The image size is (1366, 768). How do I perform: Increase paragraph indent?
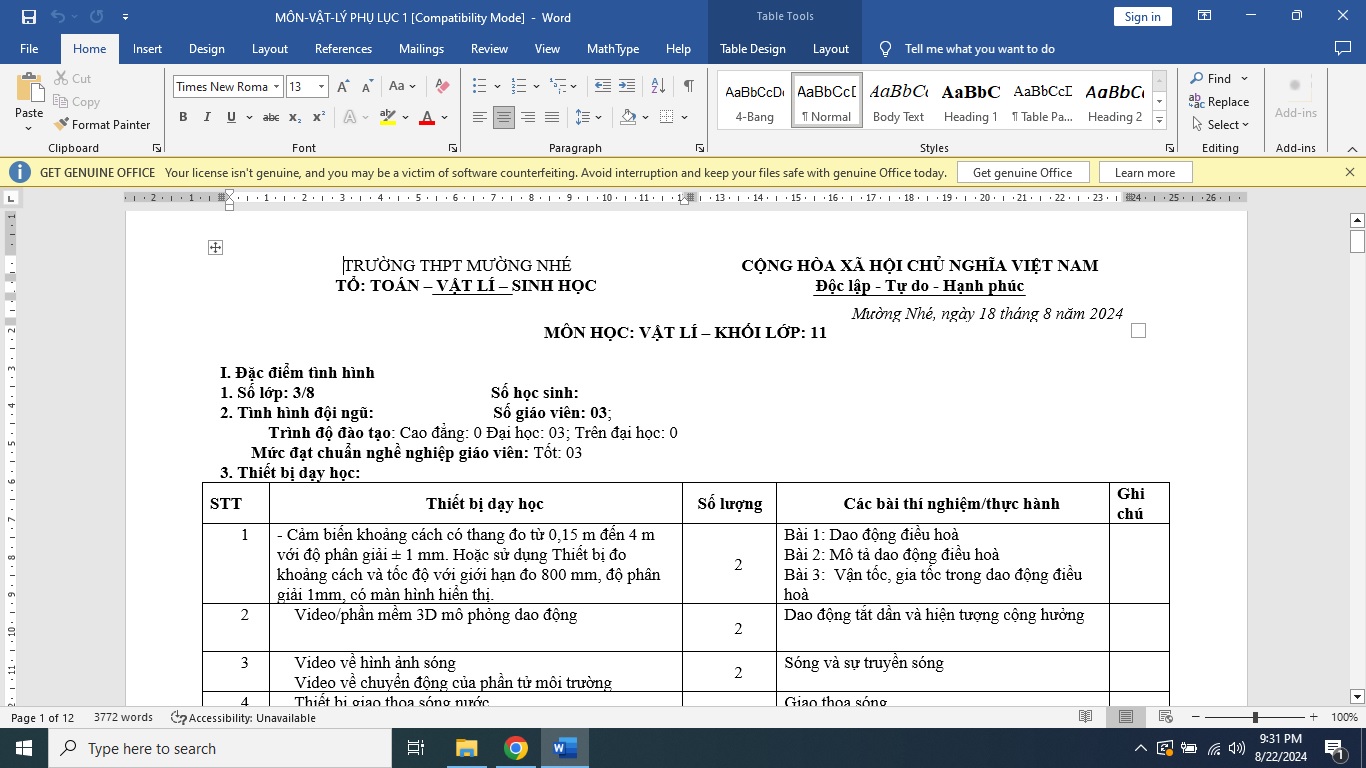[627, 87]
